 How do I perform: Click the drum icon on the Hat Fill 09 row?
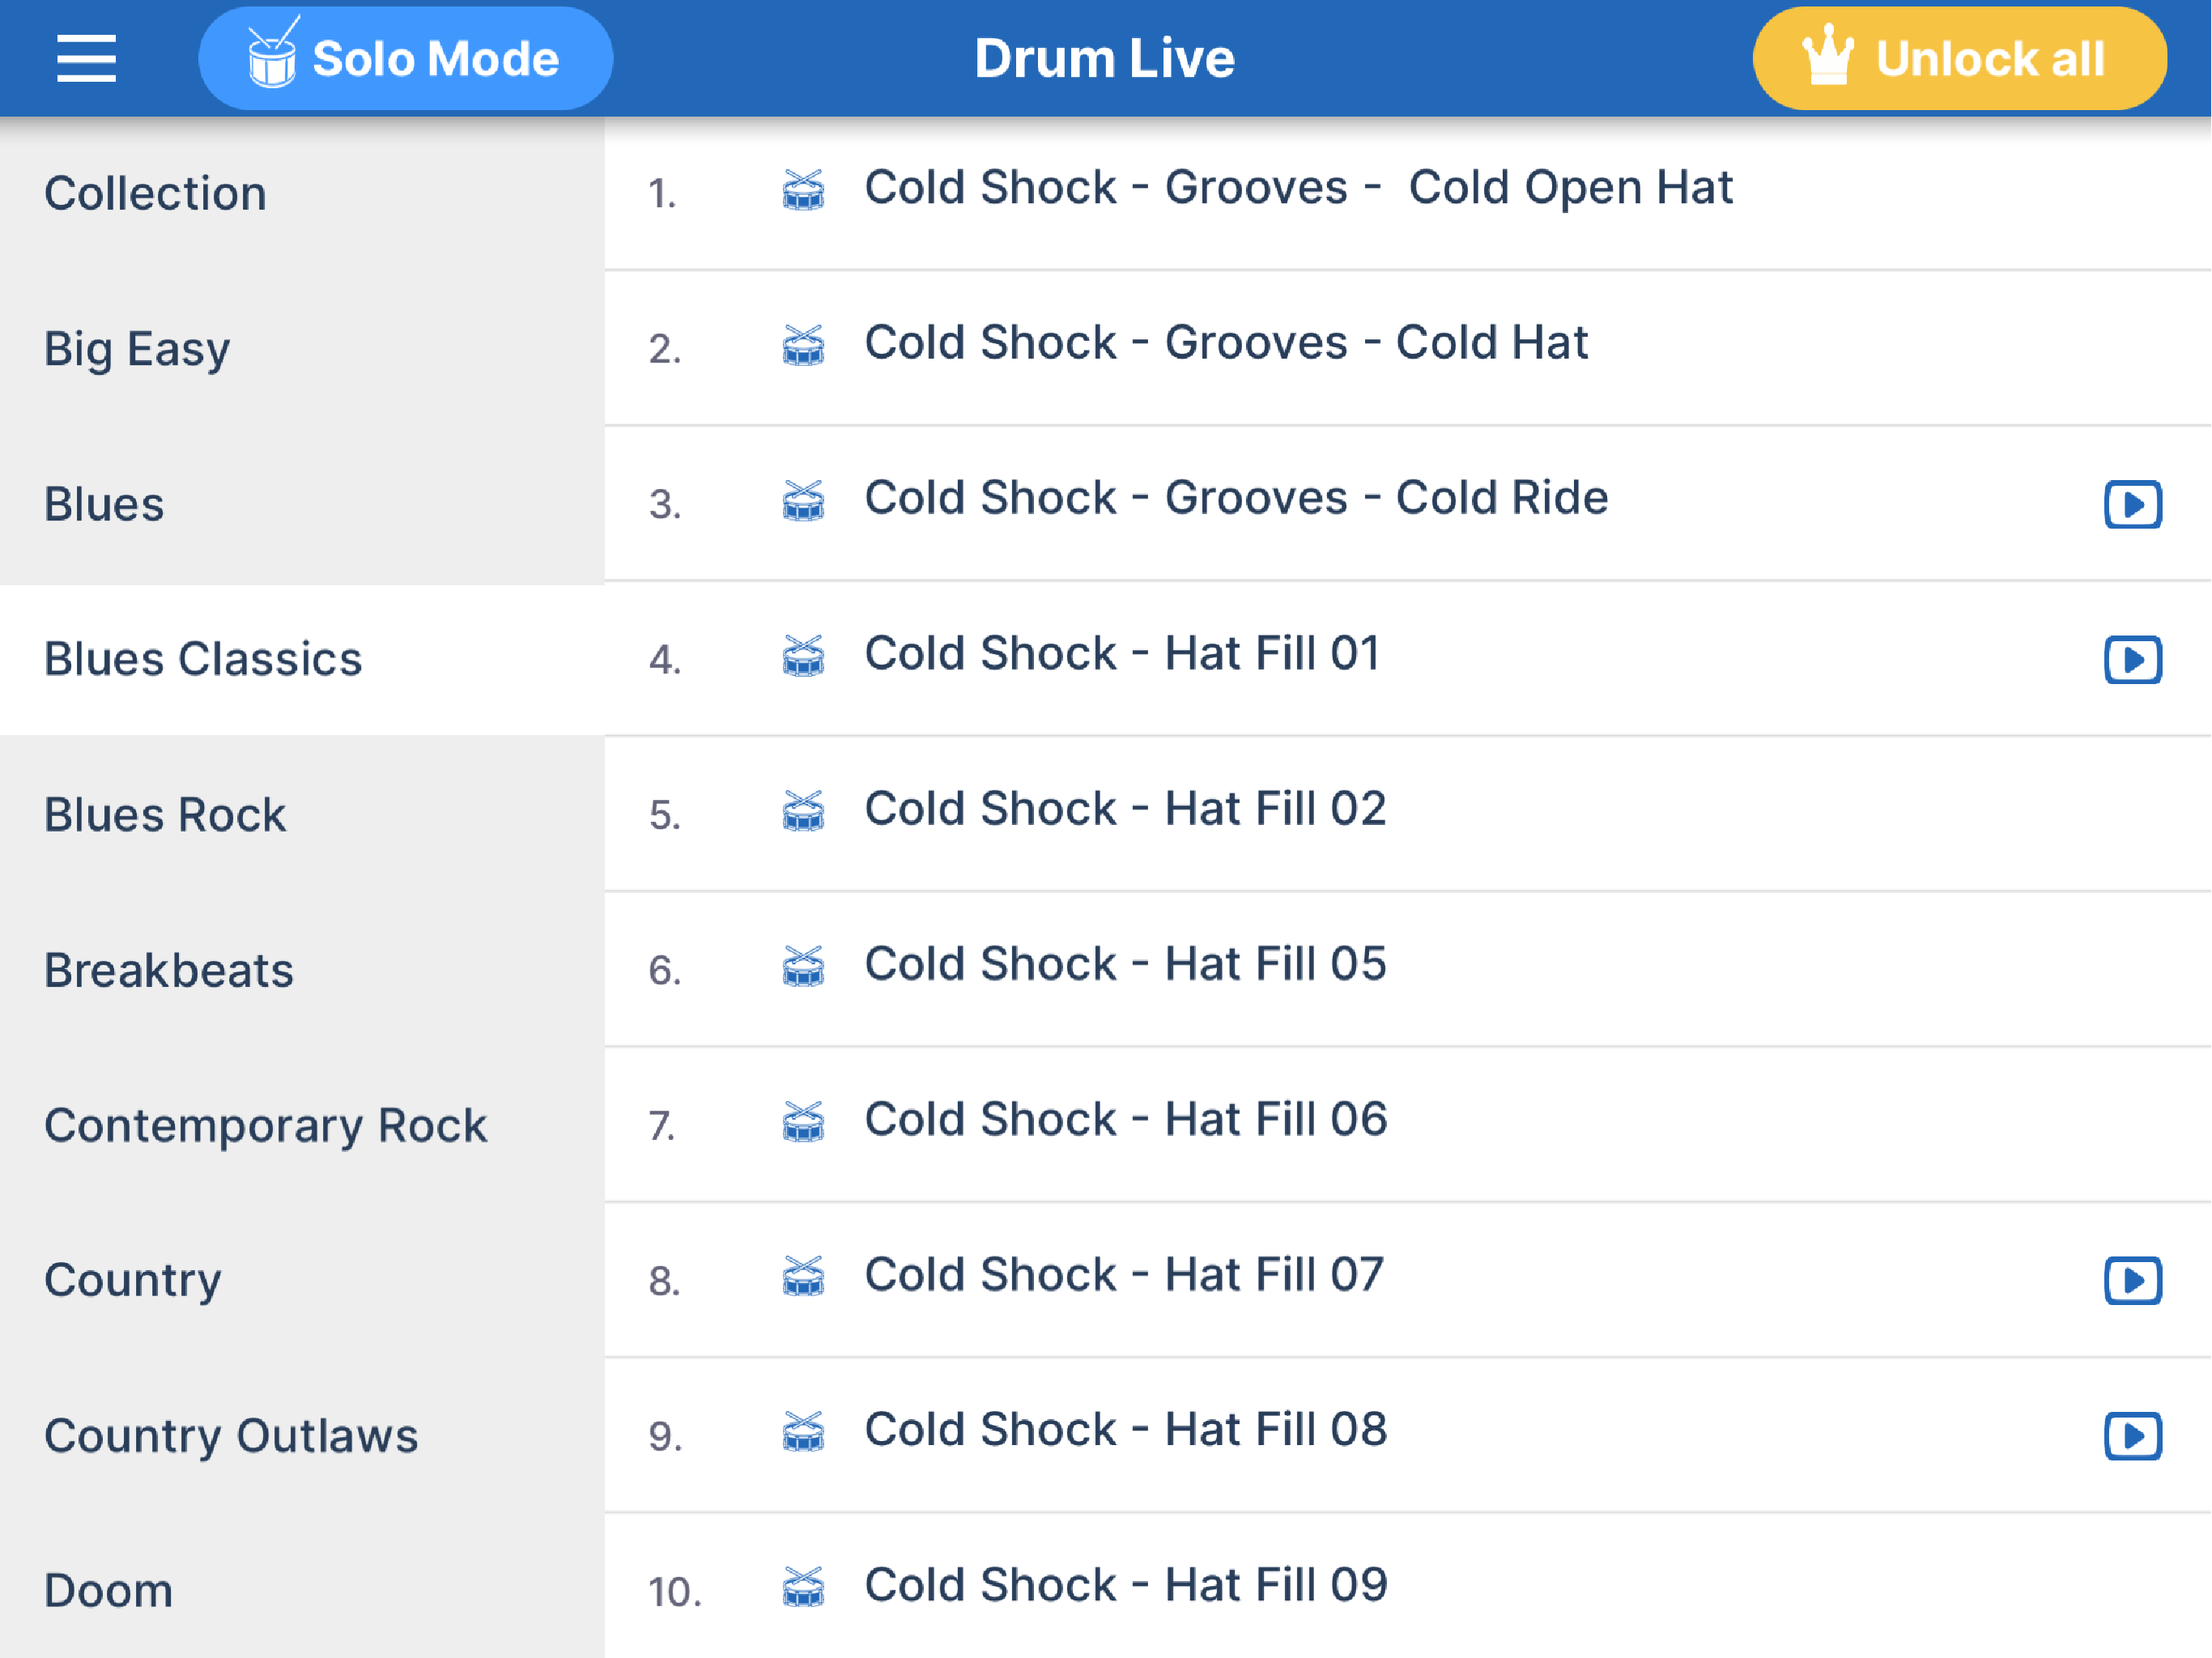pyautogui.click(x=803, y=1587)
